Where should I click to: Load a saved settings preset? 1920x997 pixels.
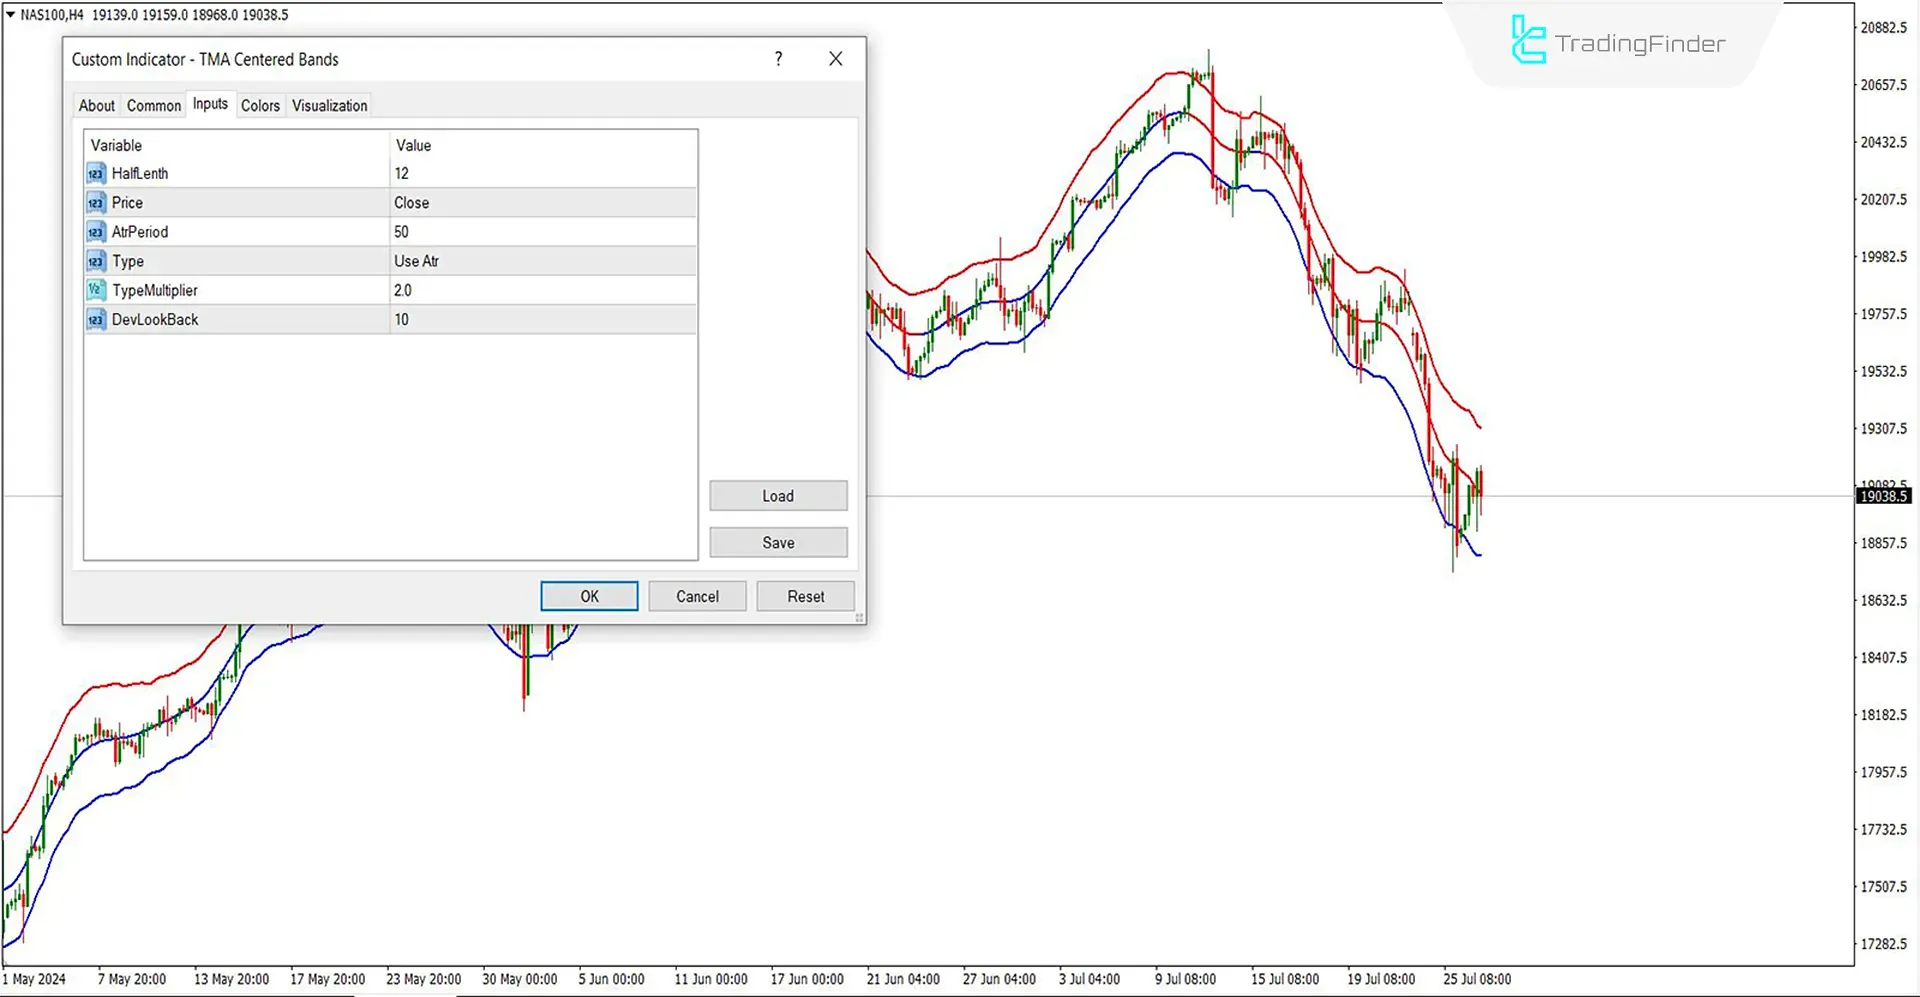click(x=778, y=495)
